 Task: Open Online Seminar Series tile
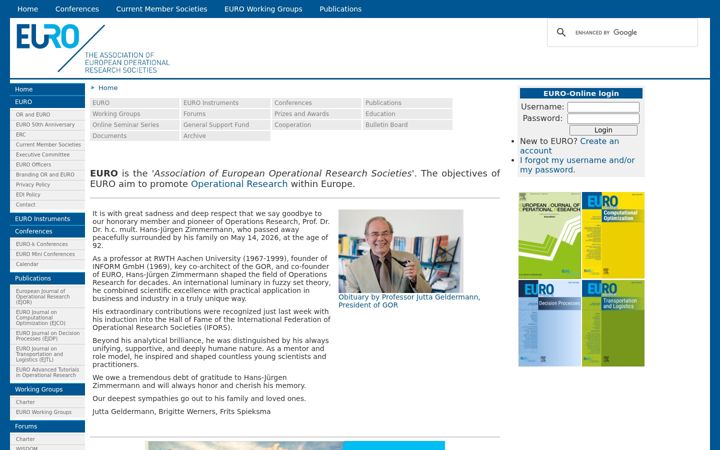135,125
